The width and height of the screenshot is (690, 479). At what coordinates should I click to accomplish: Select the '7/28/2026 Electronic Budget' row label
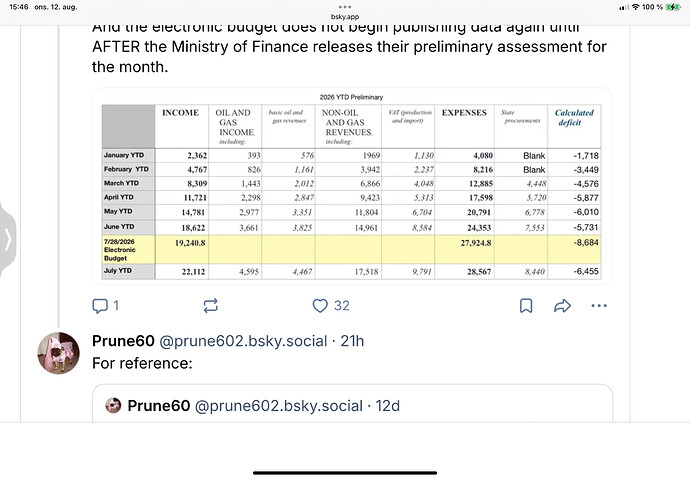coord(119,250)
